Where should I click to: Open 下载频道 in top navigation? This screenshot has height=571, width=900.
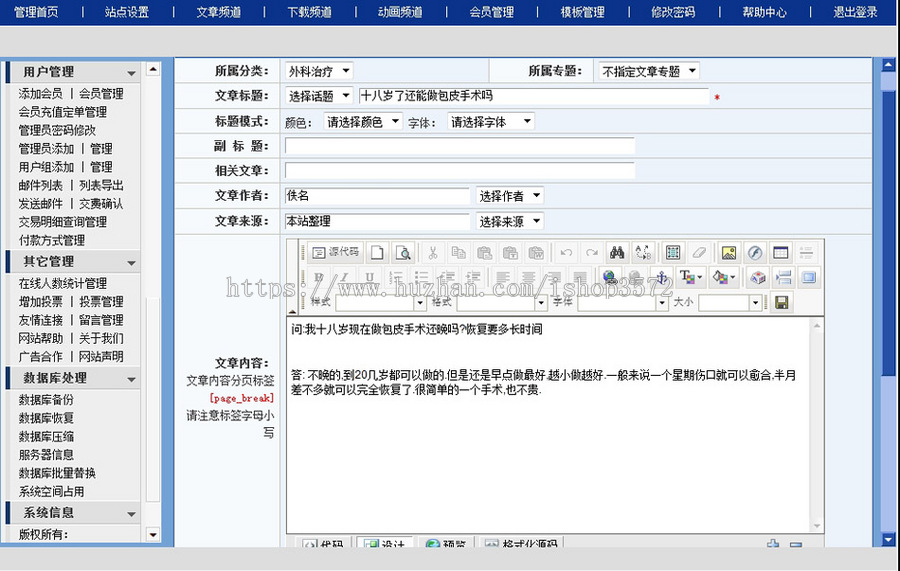pos(309,12)
